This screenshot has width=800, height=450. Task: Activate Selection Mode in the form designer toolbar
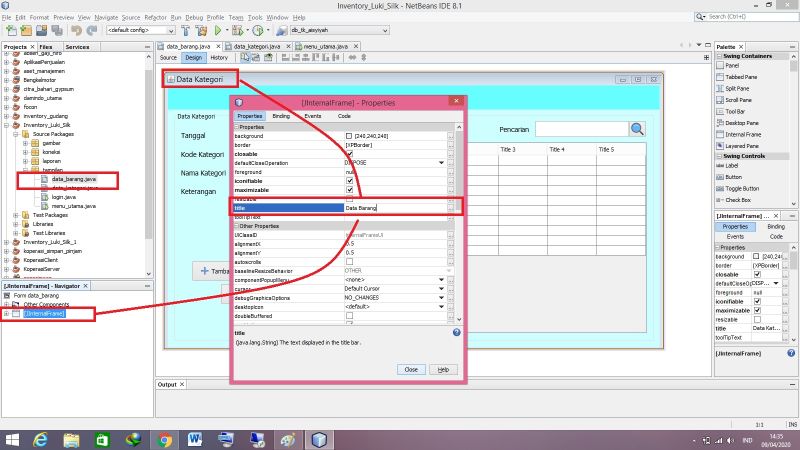pos(245,58)
